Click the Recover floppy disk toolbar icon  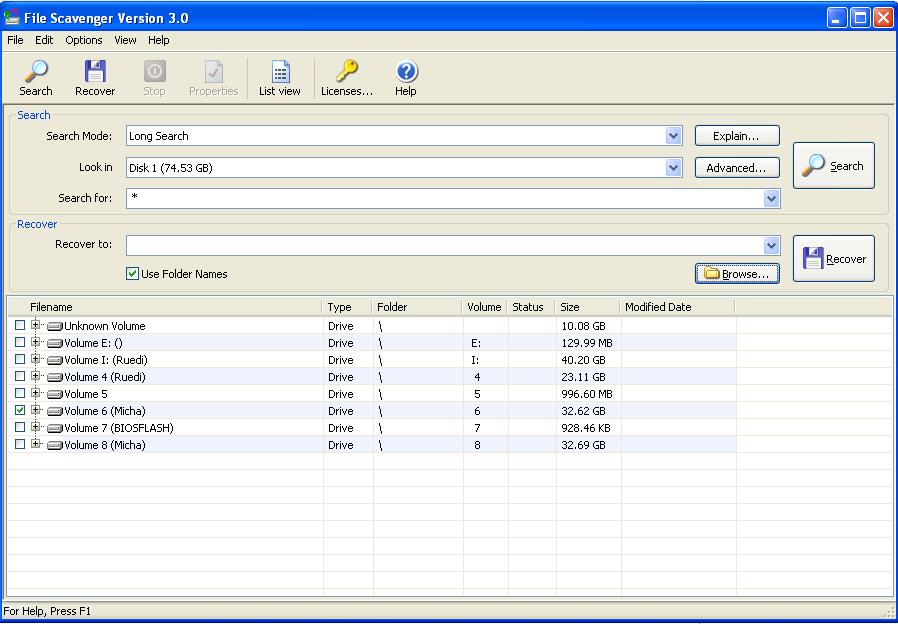pyautogui.click(x=95, y=72)
